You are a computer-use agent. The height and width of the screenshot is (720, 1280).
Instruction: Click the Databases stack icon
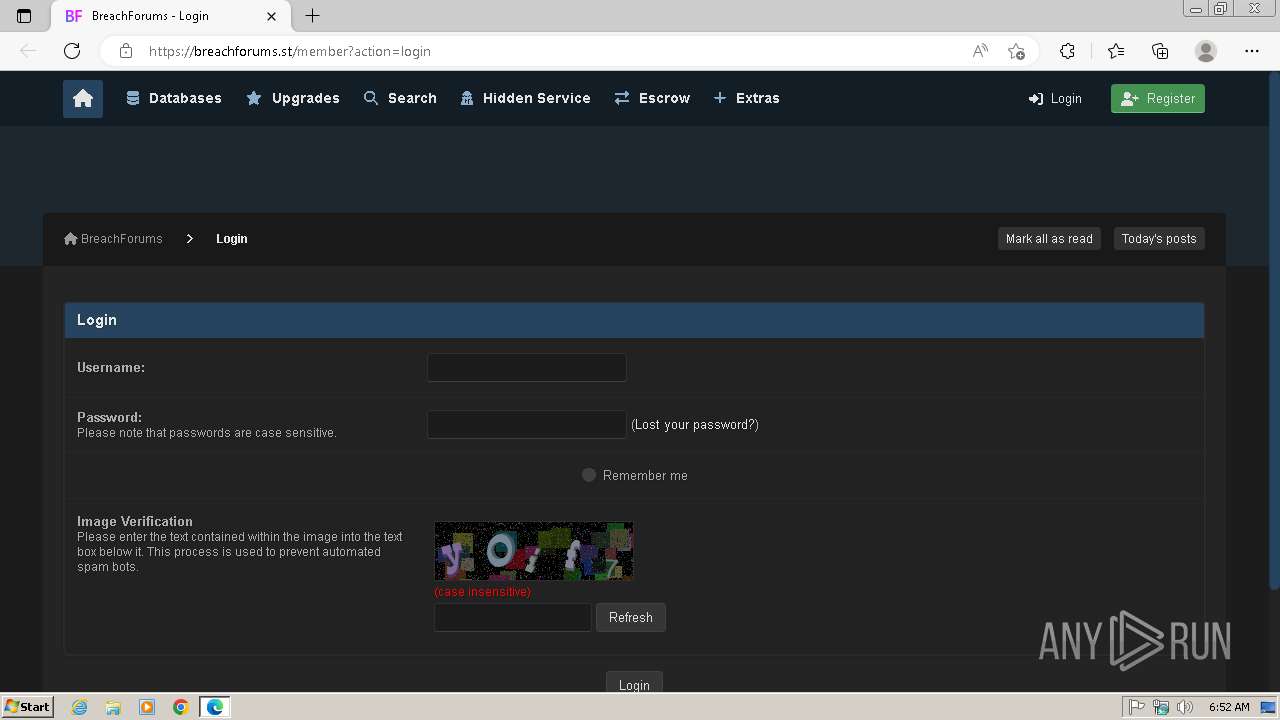click(133, 98)
